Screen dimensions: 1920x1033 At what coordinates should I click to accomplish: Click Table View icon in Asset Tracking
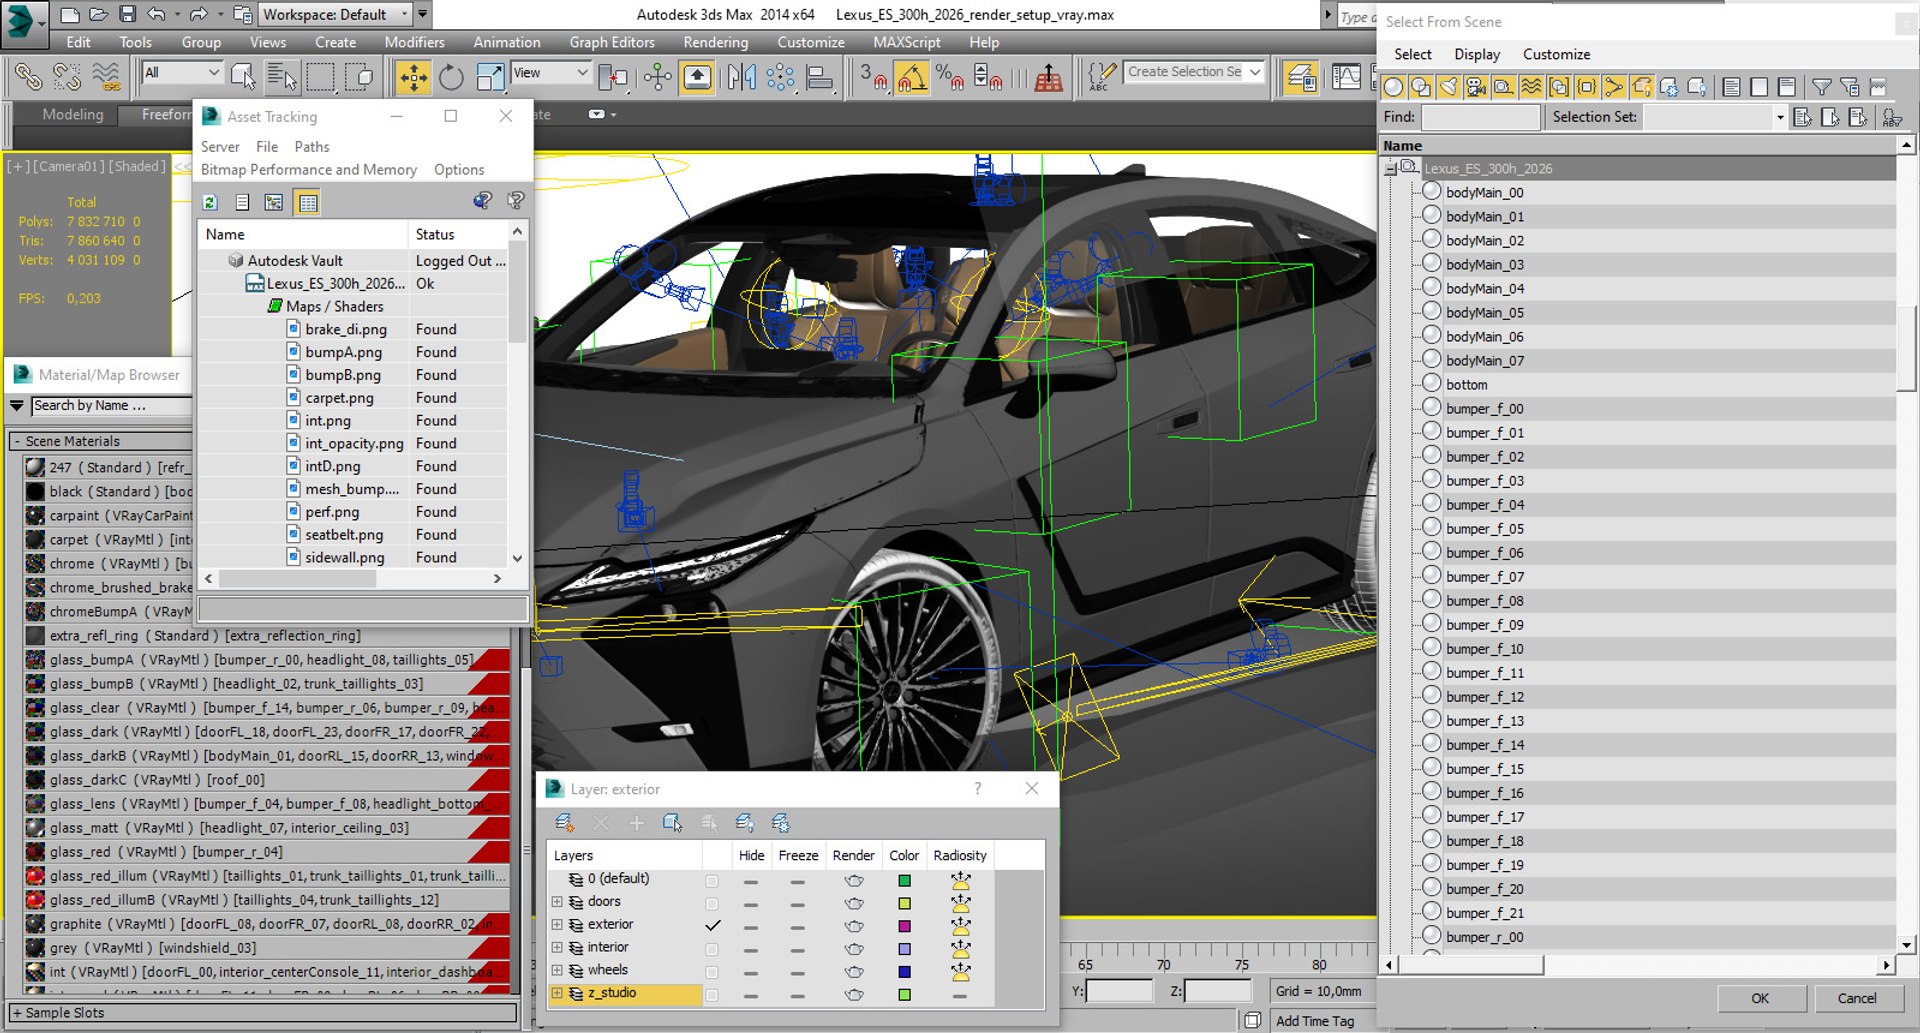(x=308, y=202)
